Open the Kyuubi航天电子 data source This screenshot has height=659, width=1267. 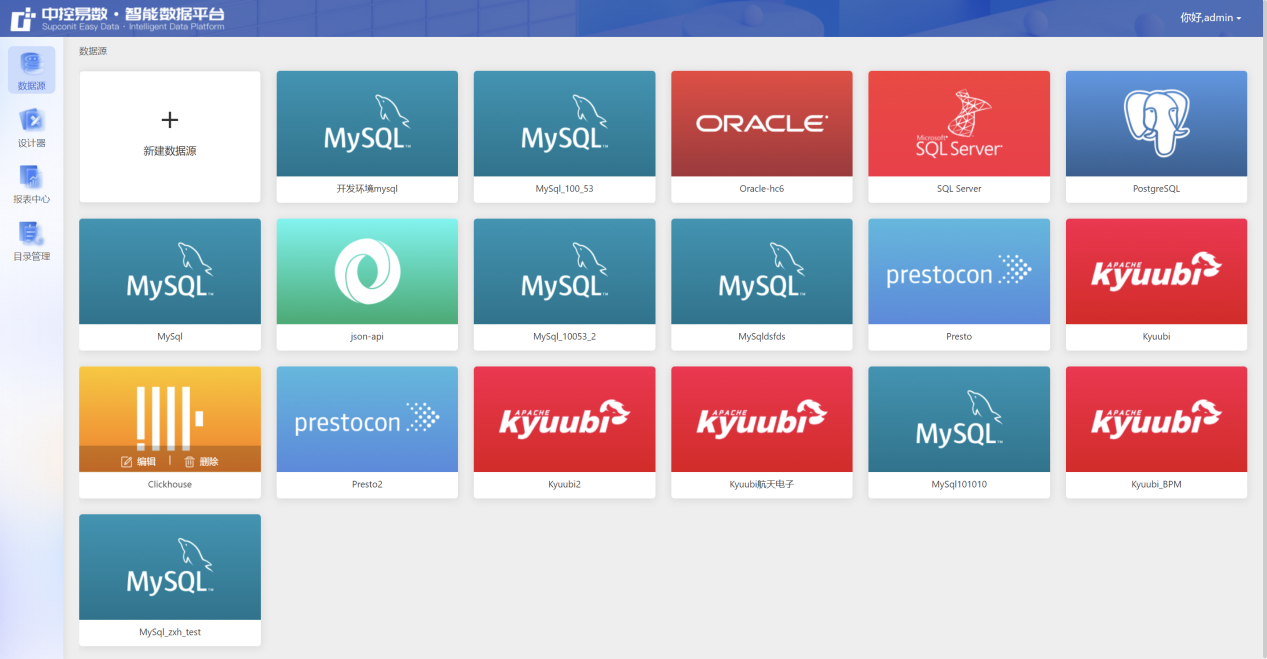click(x=761, y=432)
